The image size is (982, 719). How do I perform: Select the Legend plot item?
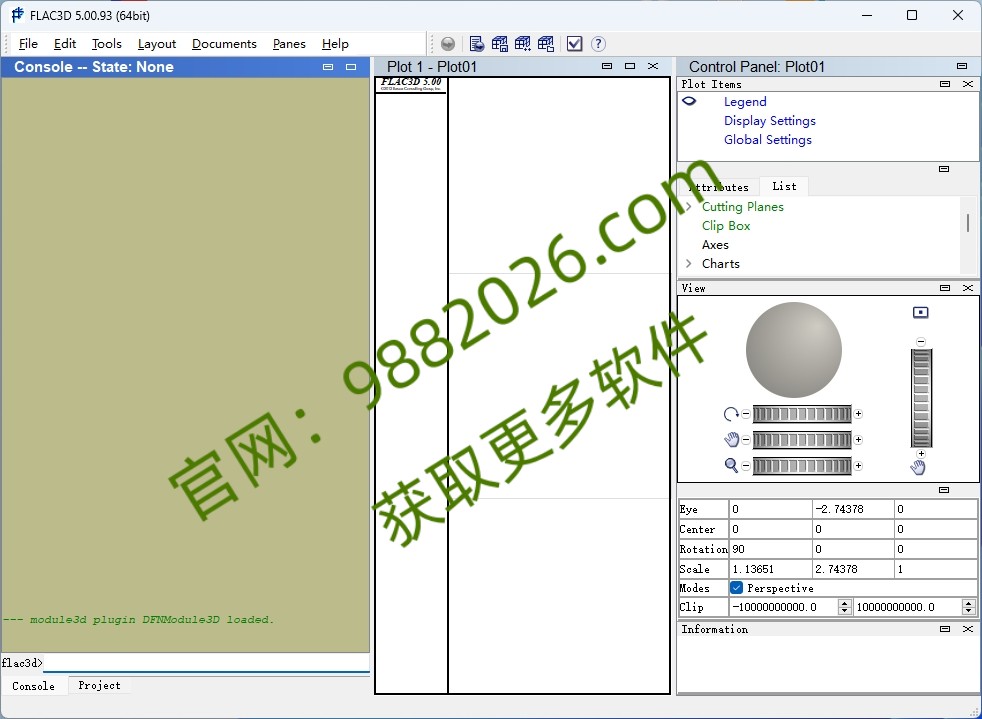pos(745,101)
